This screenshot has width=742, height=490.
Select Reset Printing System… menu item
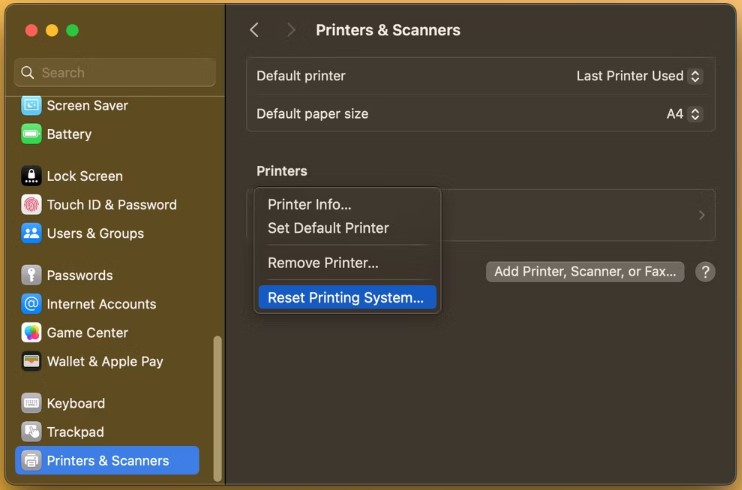pyautogui.click(x=347, y=297)
